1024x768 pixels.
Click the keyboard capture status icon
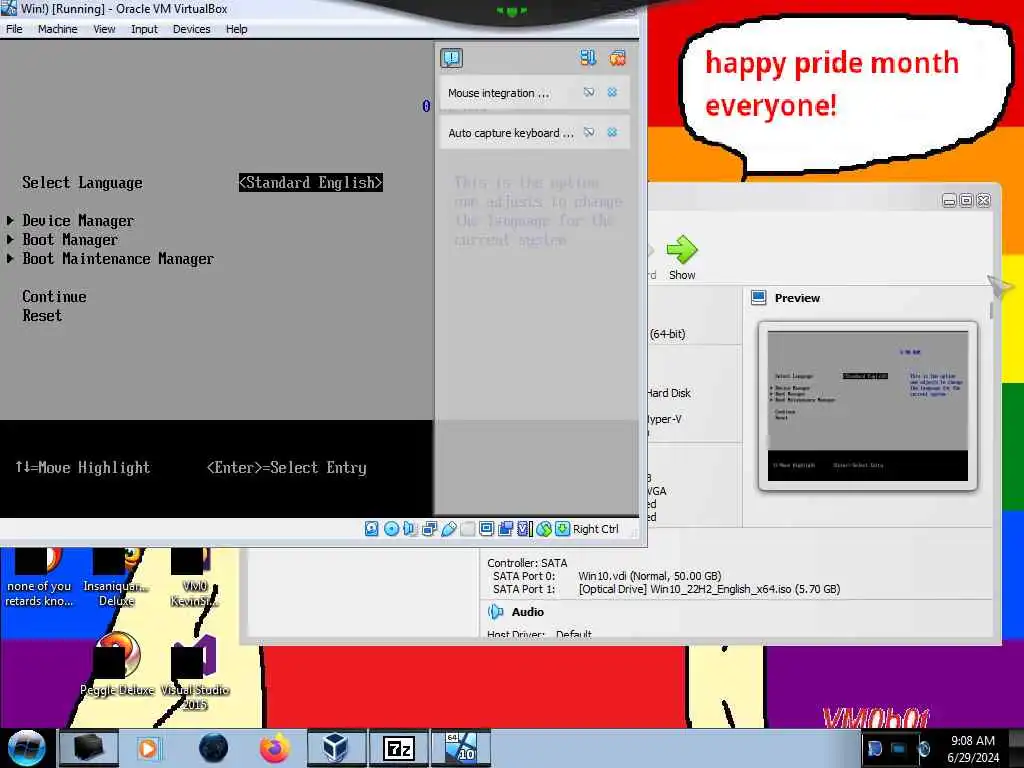[x=562, y=529]
